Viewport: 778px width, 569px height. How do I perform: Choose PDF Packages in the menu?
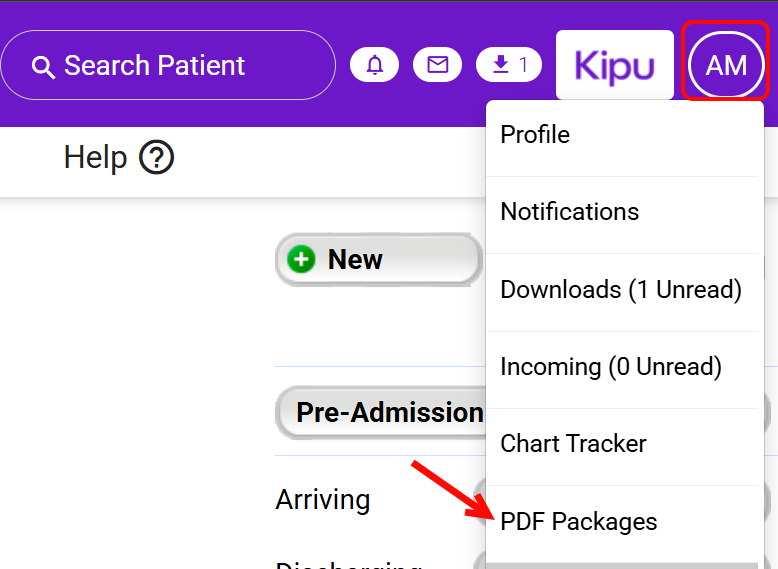pyautogui.click(x=578, y=522)
